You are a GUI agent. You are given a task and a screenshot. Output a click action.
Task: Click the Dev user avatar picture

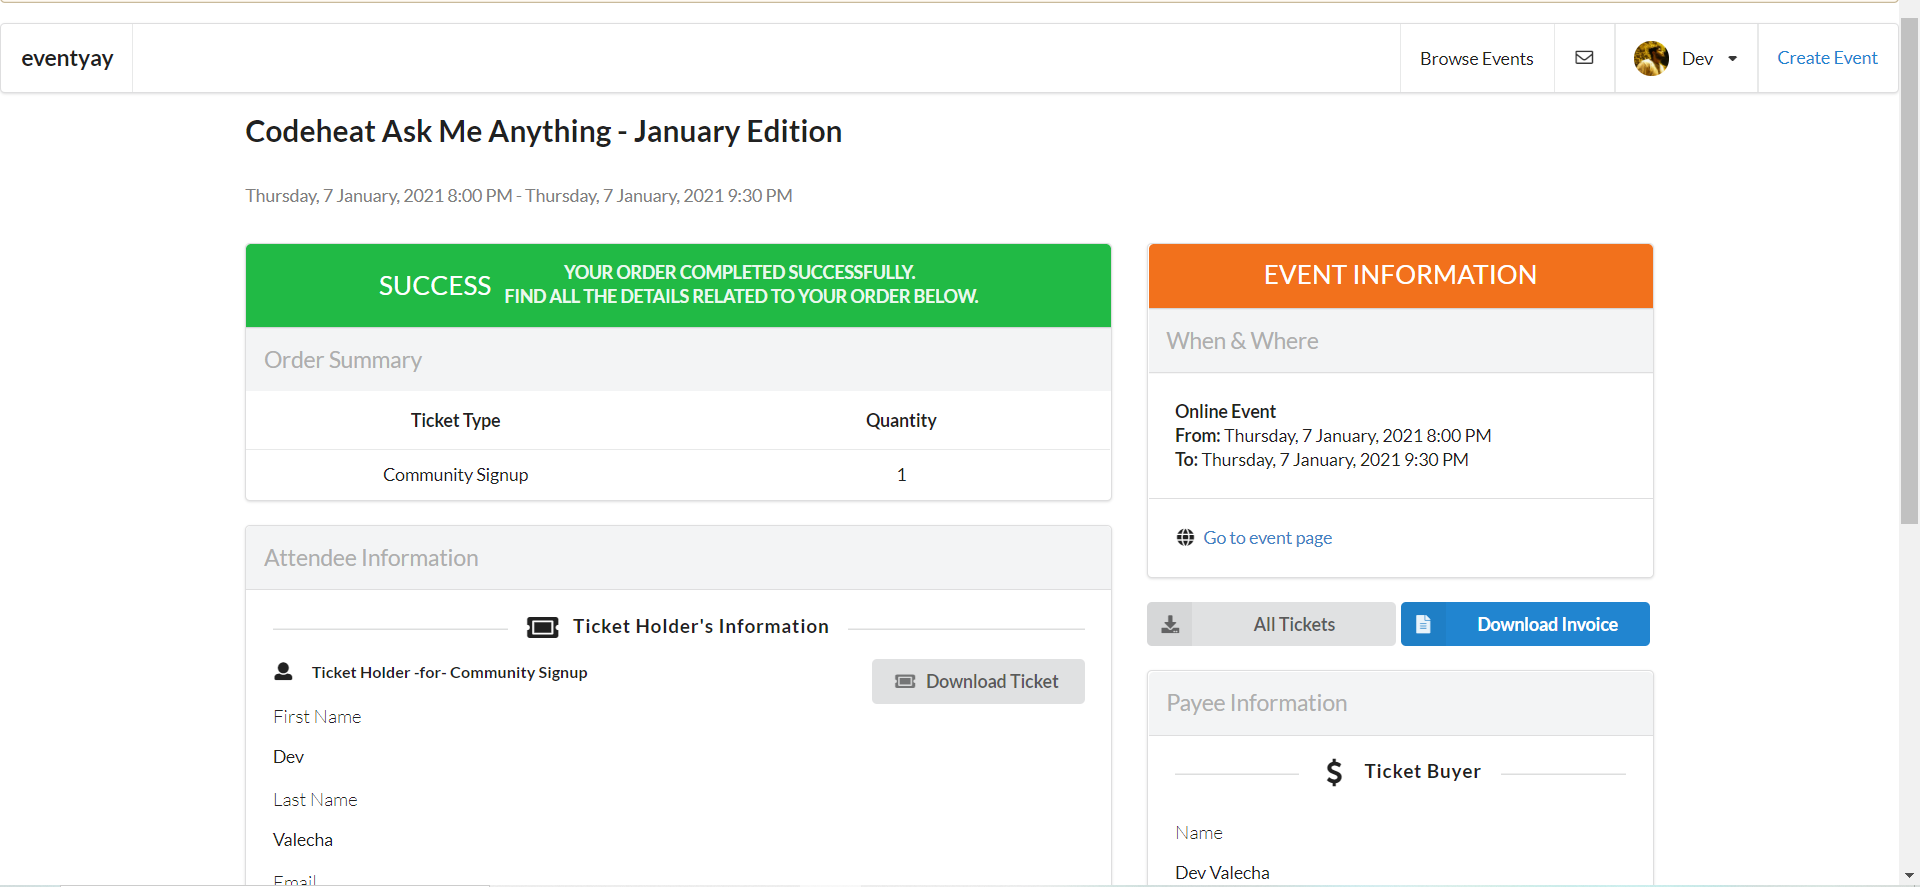tap(1651, 58)
